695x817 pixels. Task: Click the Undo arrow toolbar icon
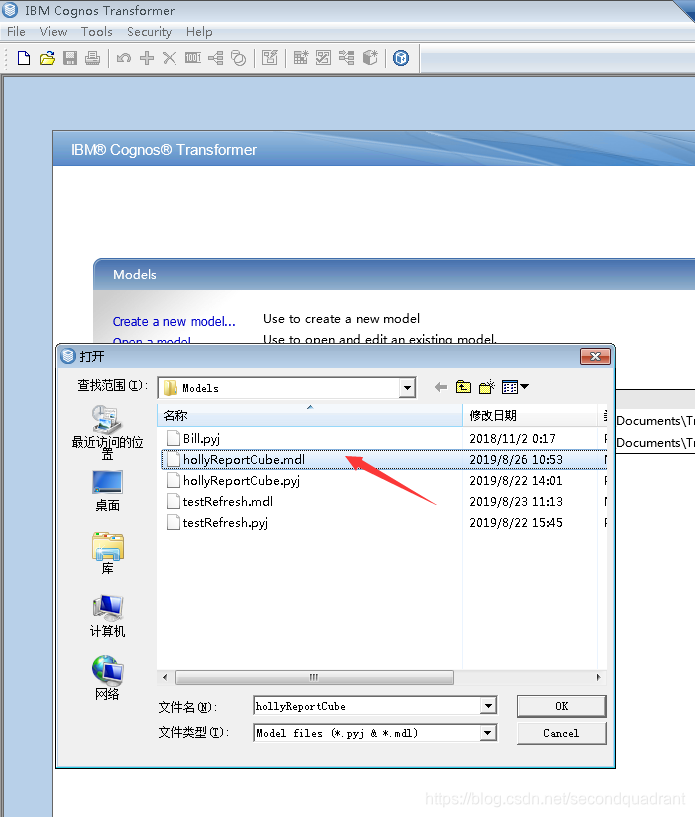[x=124, y=58]
